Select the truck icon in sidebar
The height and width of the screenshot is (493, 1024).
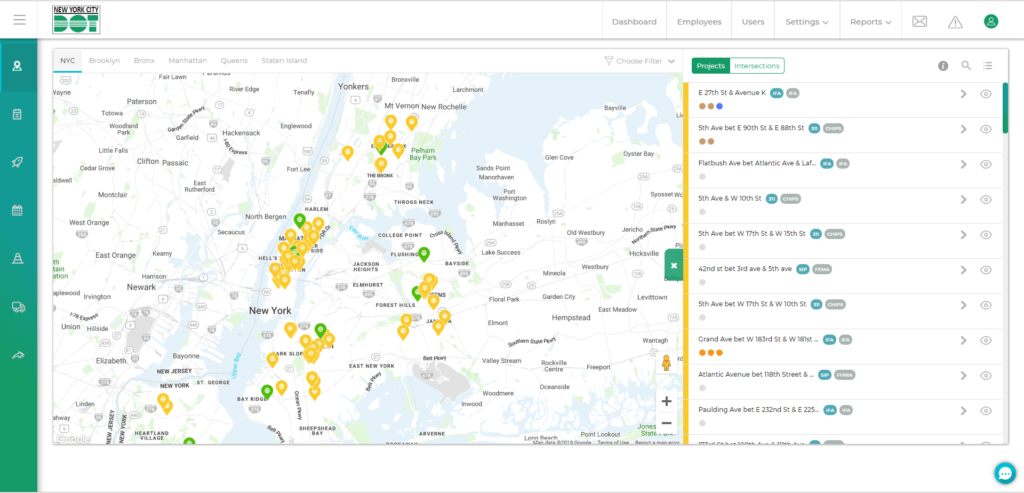(18, 307)
